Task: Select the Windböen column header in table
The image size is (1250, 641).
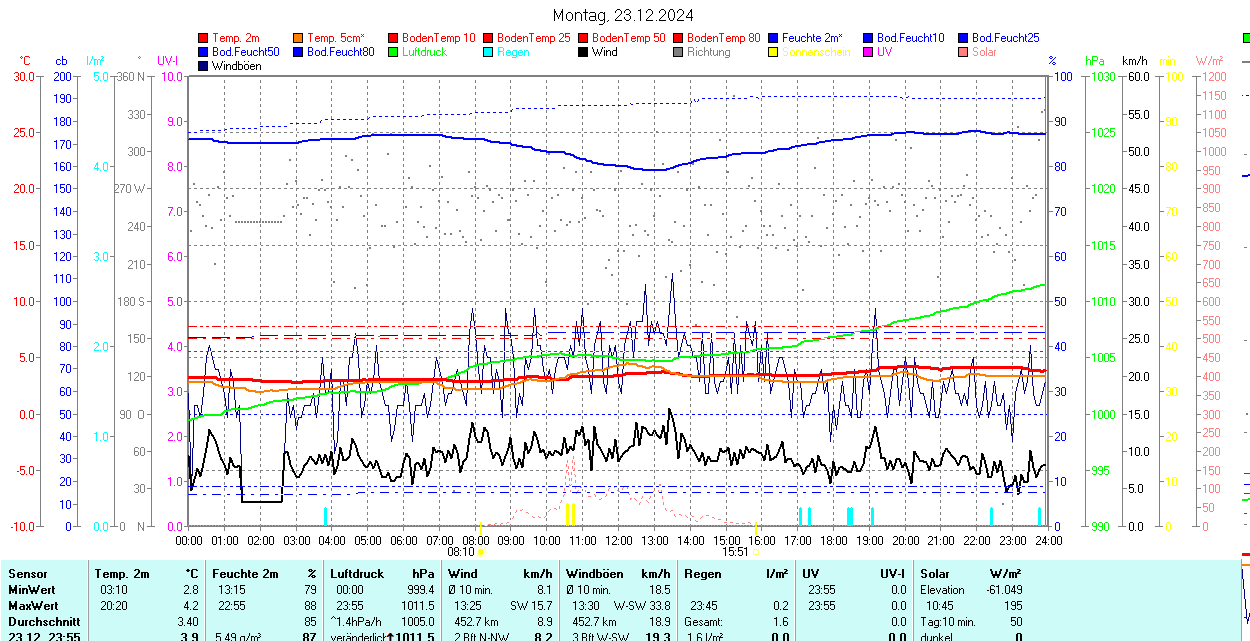Action: pyautogui.click(x=594, y=574)
